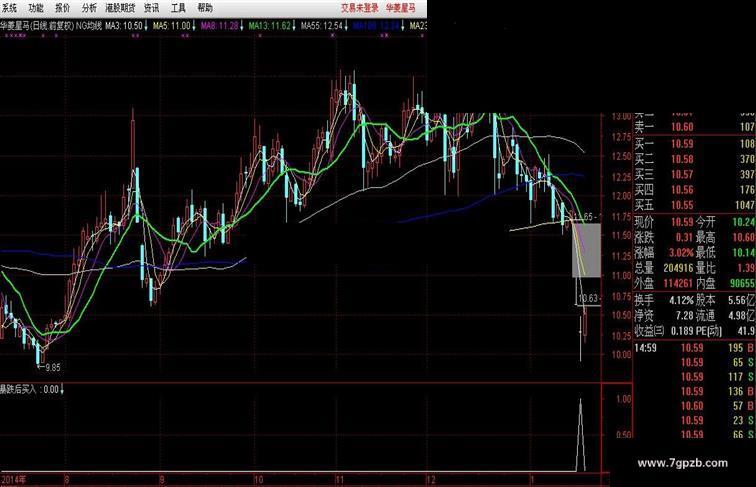Click the 华菱星马(日线,前复权) chart title

[x=37, y=26]
